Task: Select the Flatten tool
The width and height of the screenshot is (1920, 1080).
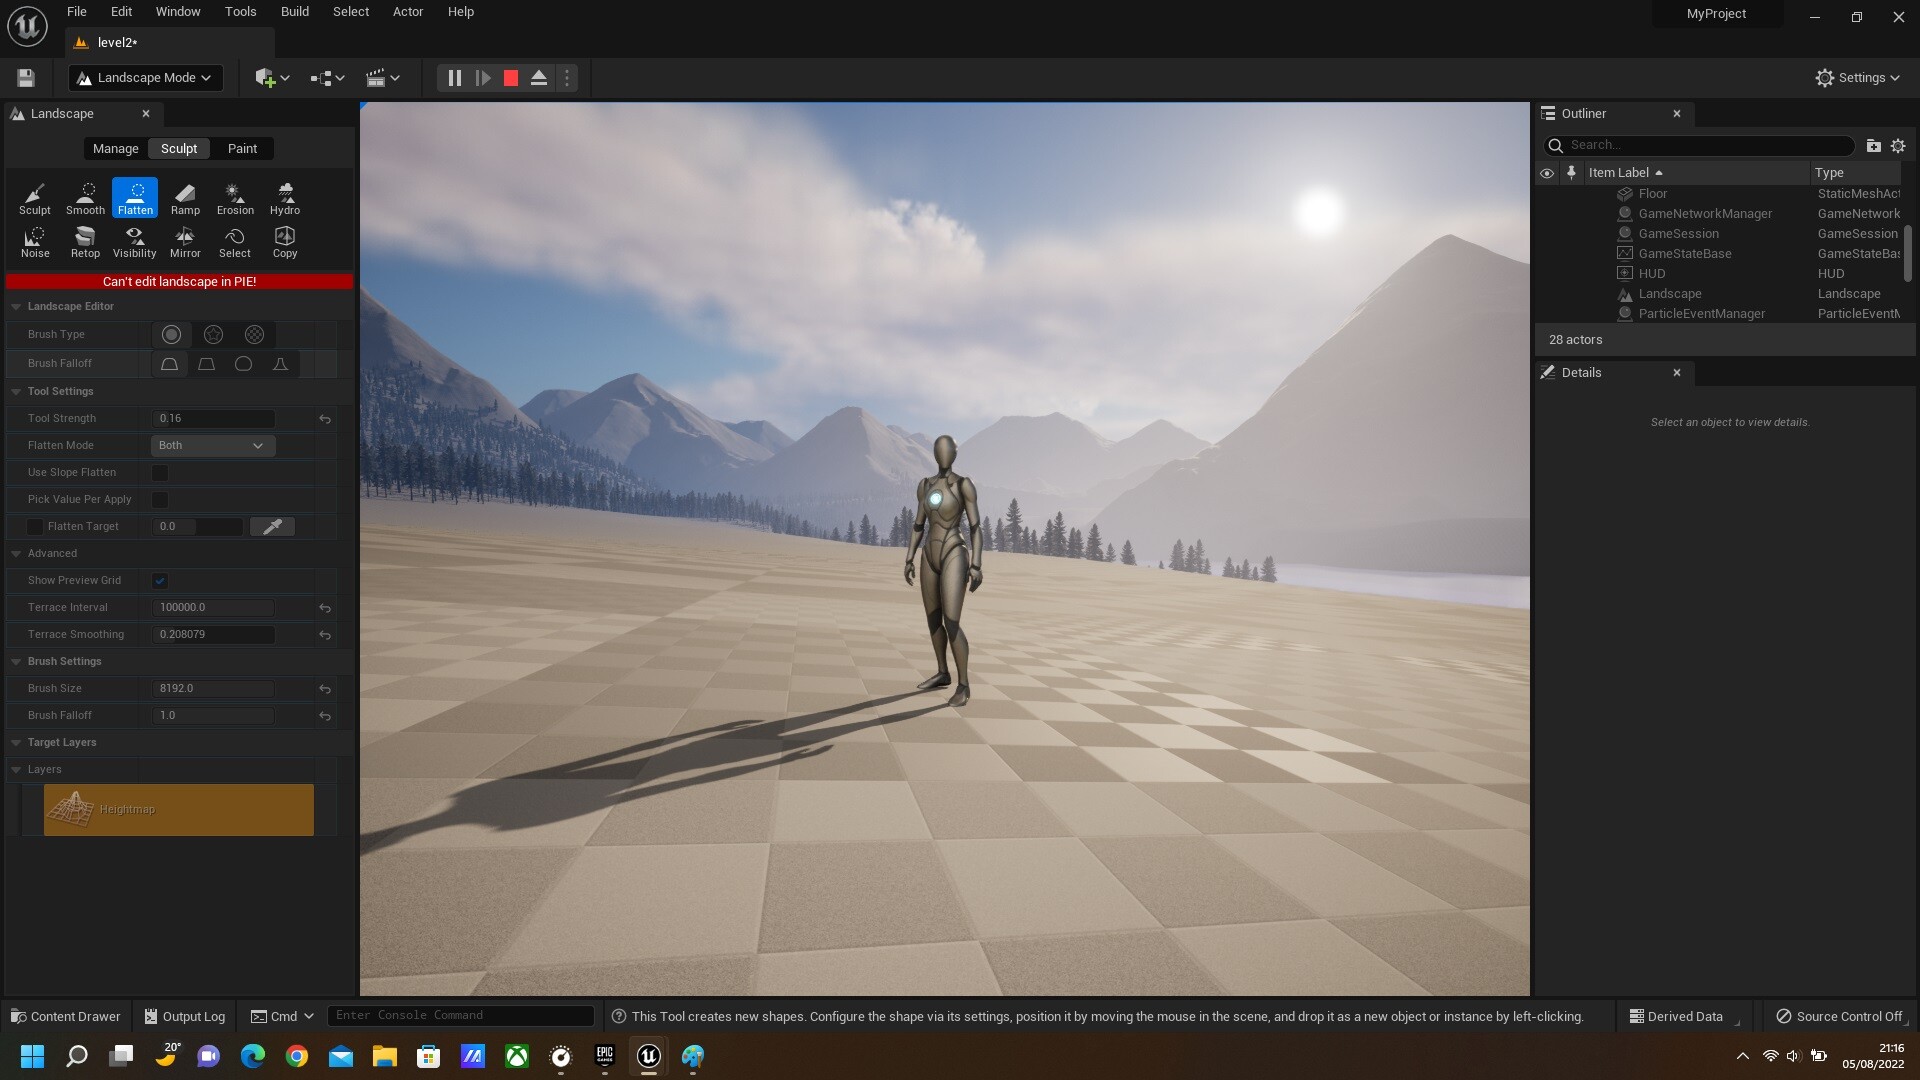Action: [x=135, y=198]
